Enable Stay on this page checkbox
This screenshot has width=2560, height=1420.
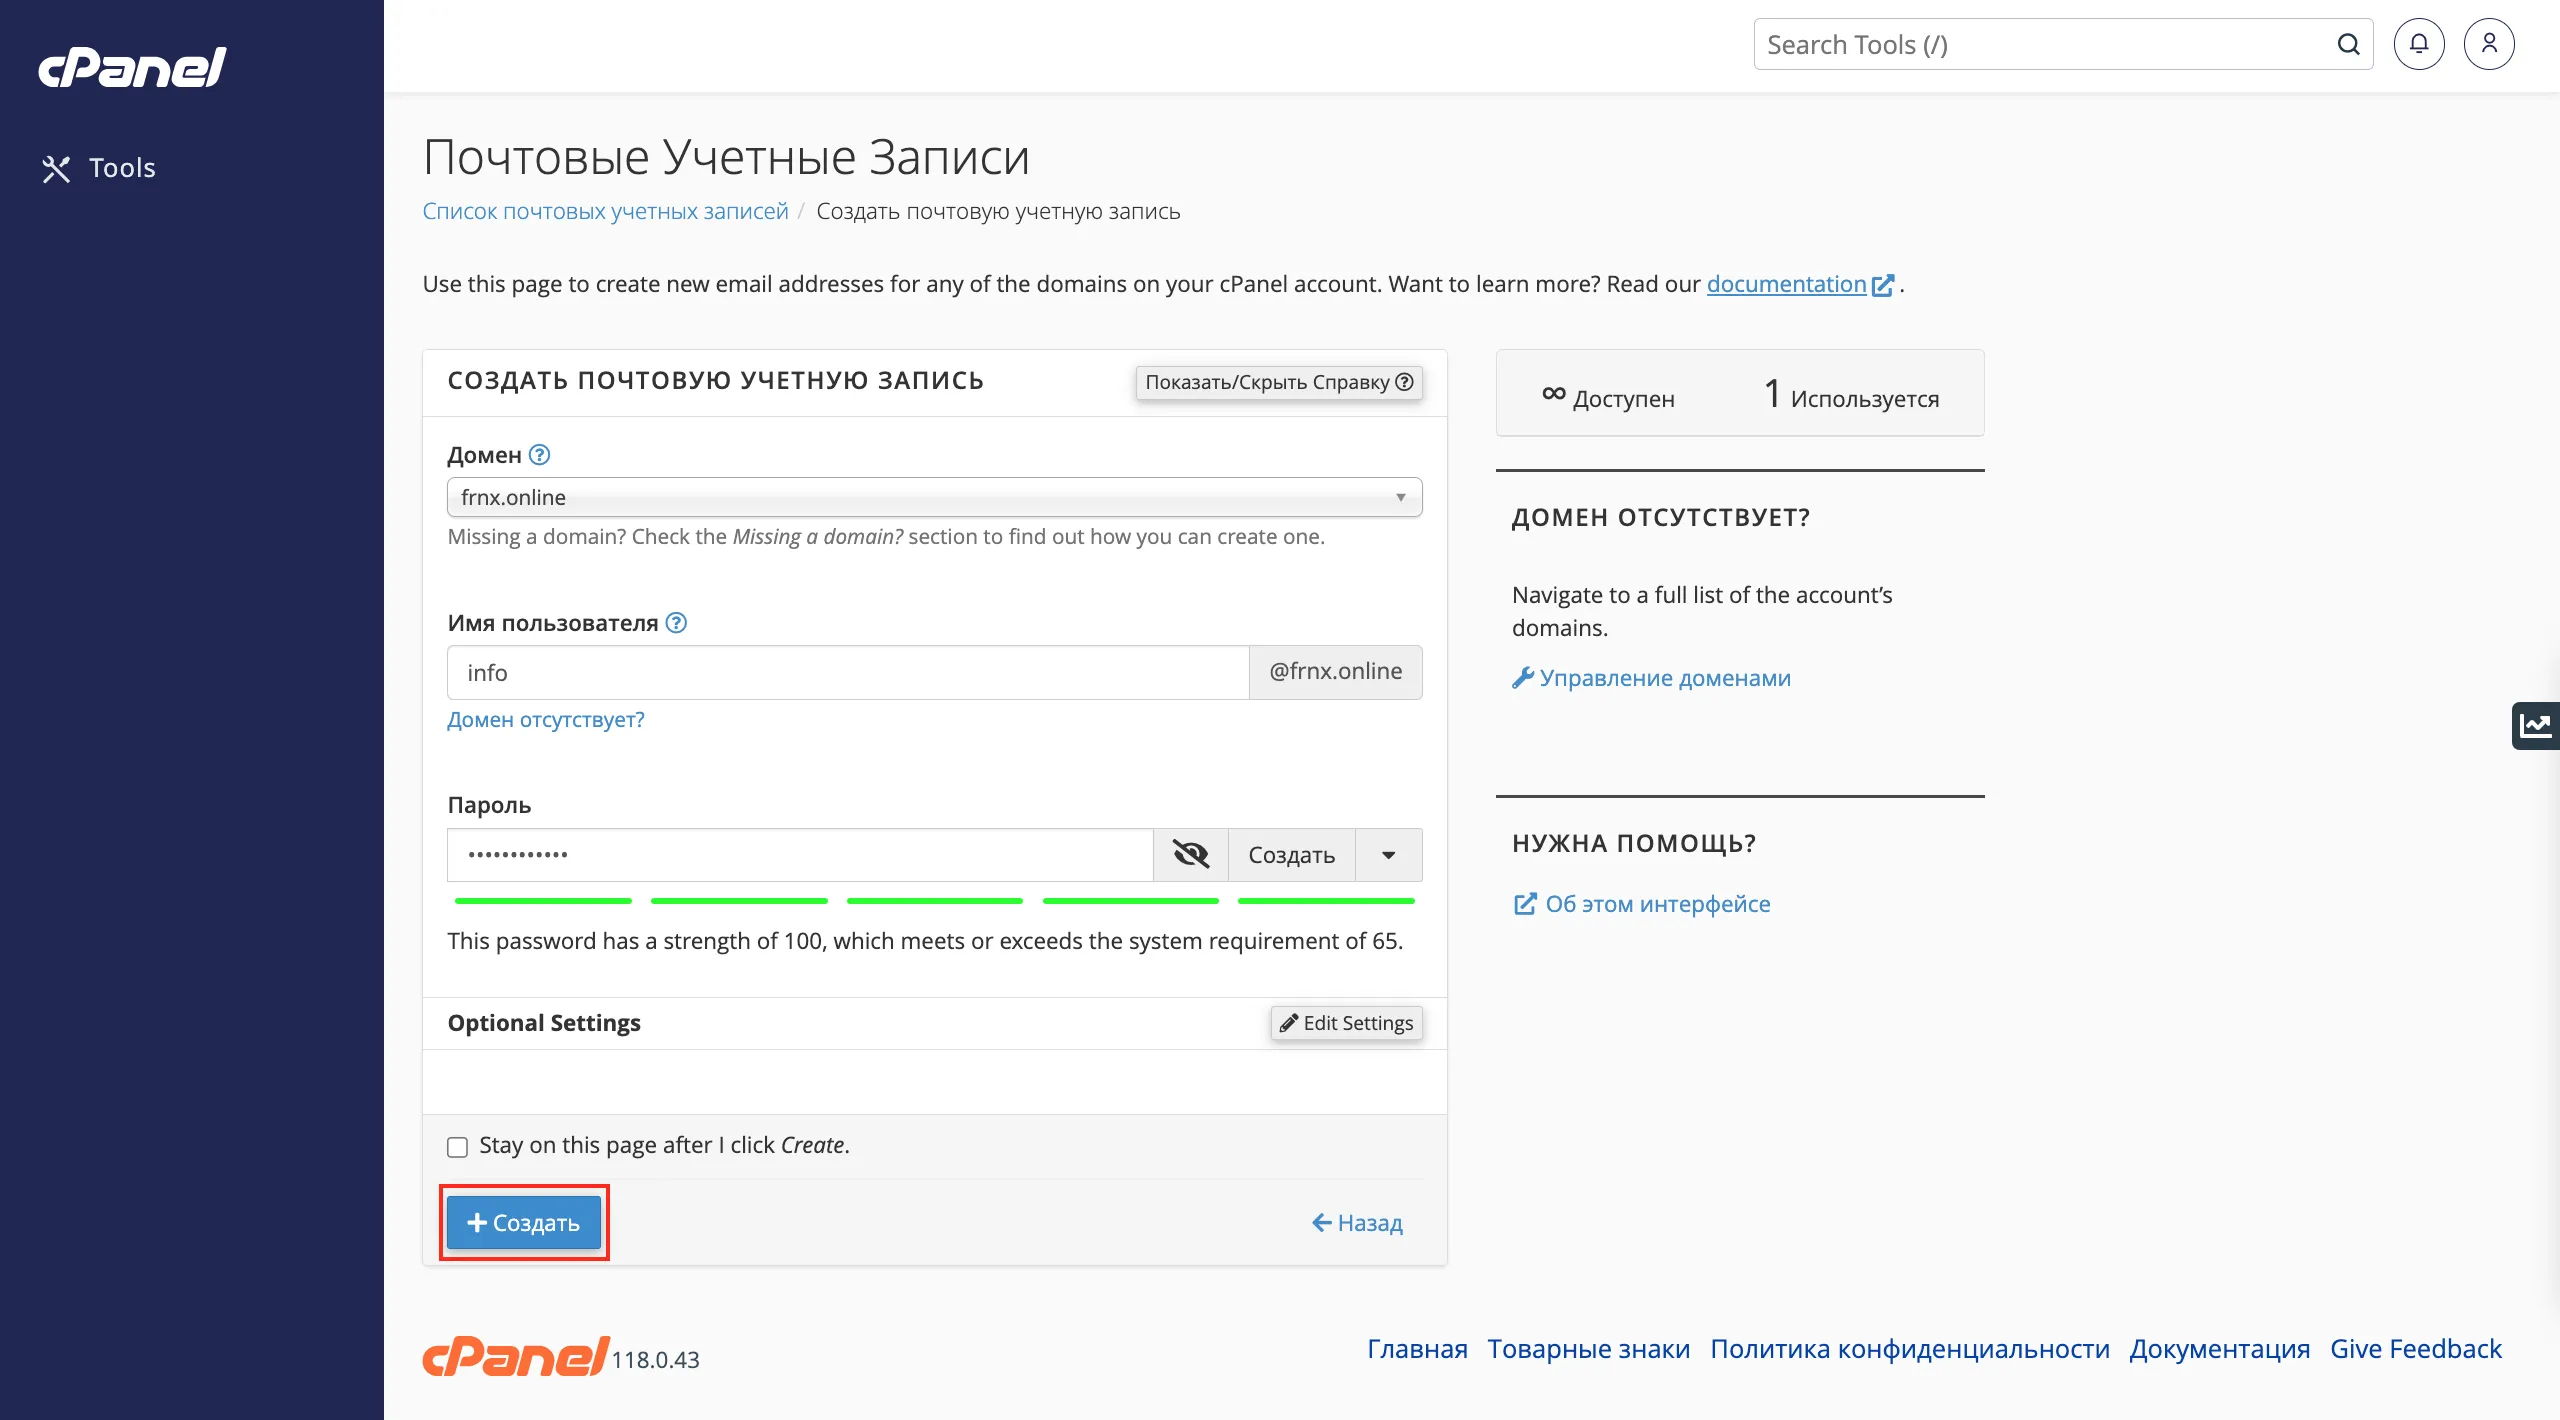click(458, 1147)
